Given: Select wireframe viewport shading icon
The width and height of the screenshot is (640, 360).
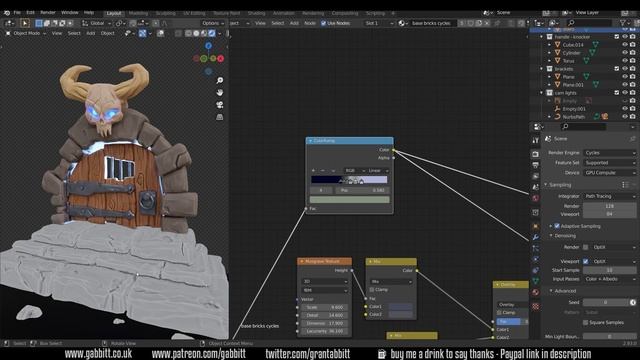Looking at the screenshot, I should (x=189, y=33).
